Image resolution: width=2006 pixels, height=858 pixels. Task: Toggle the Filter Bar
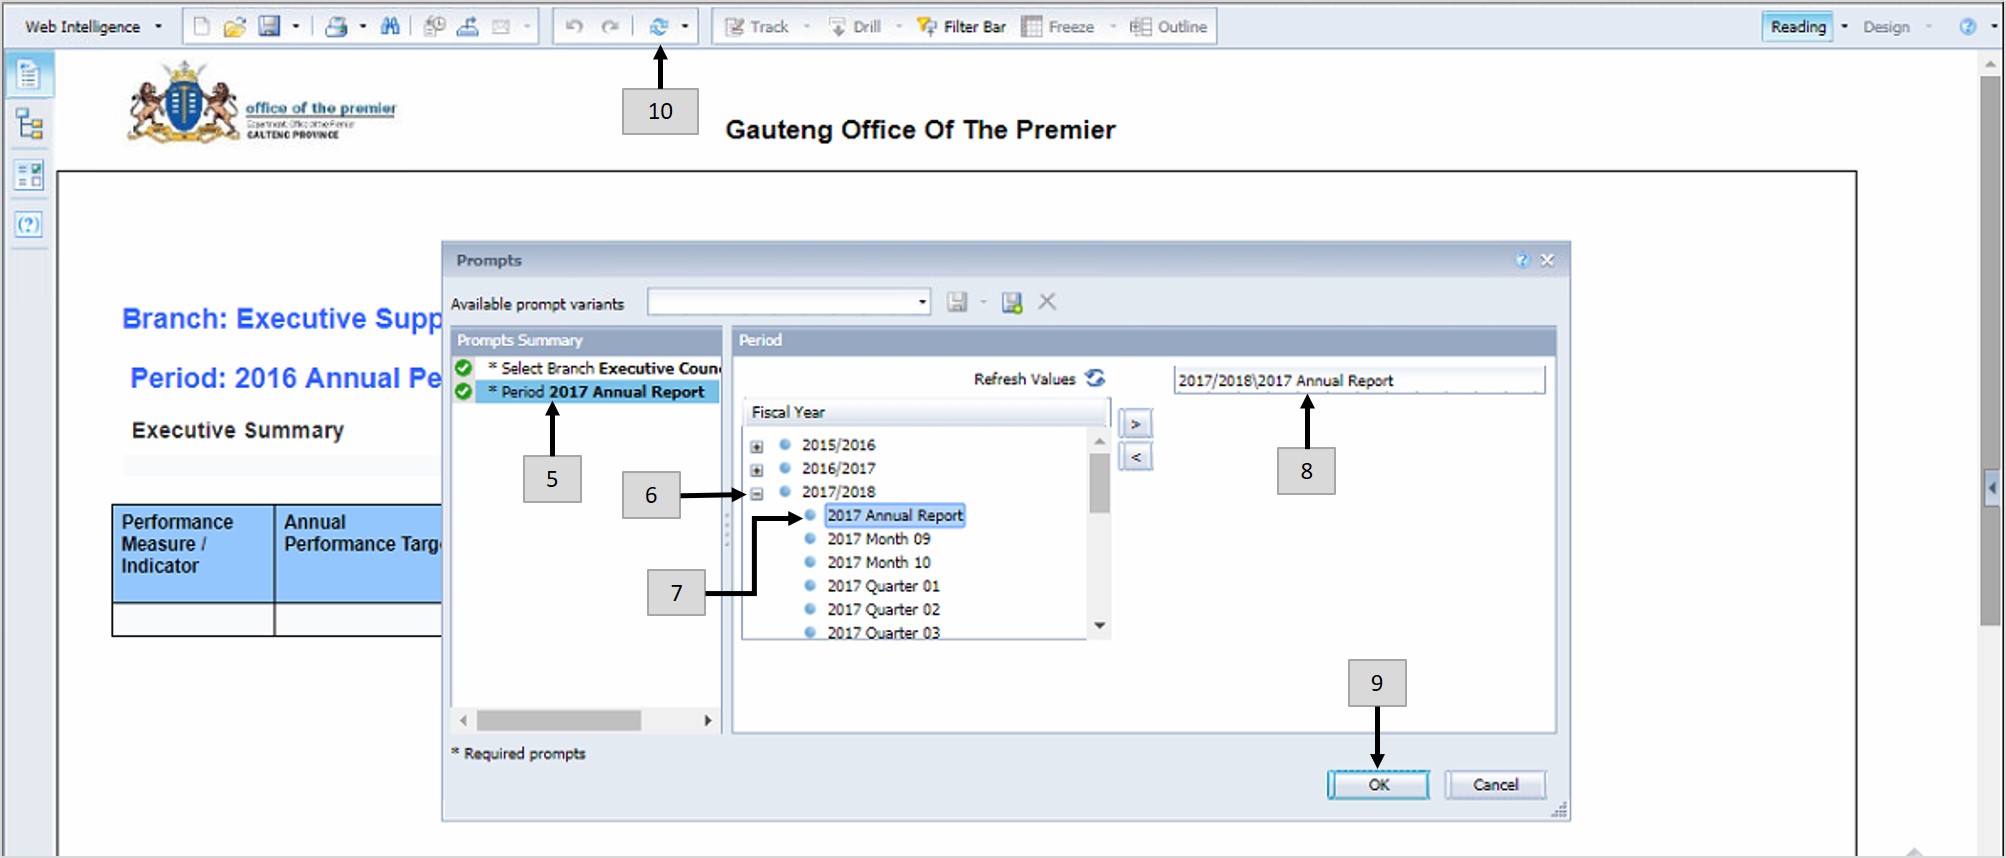pyautogui.click(x=961, y=27)
